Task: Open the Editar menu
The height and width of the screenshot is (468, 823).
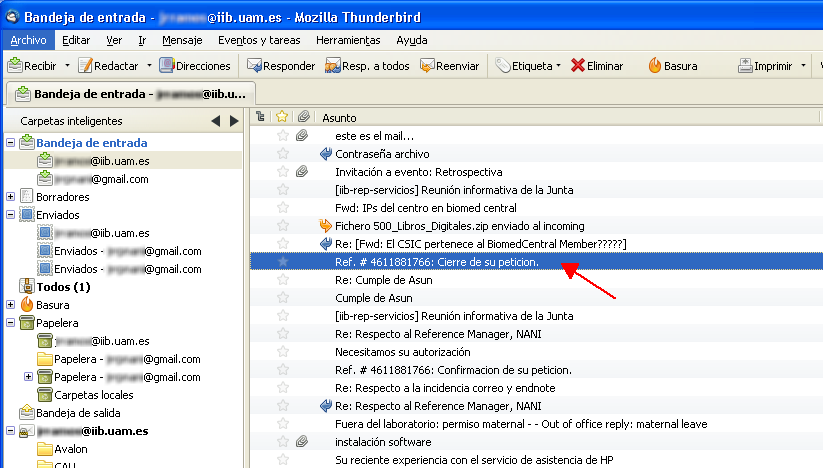Action: pos(76,40)
